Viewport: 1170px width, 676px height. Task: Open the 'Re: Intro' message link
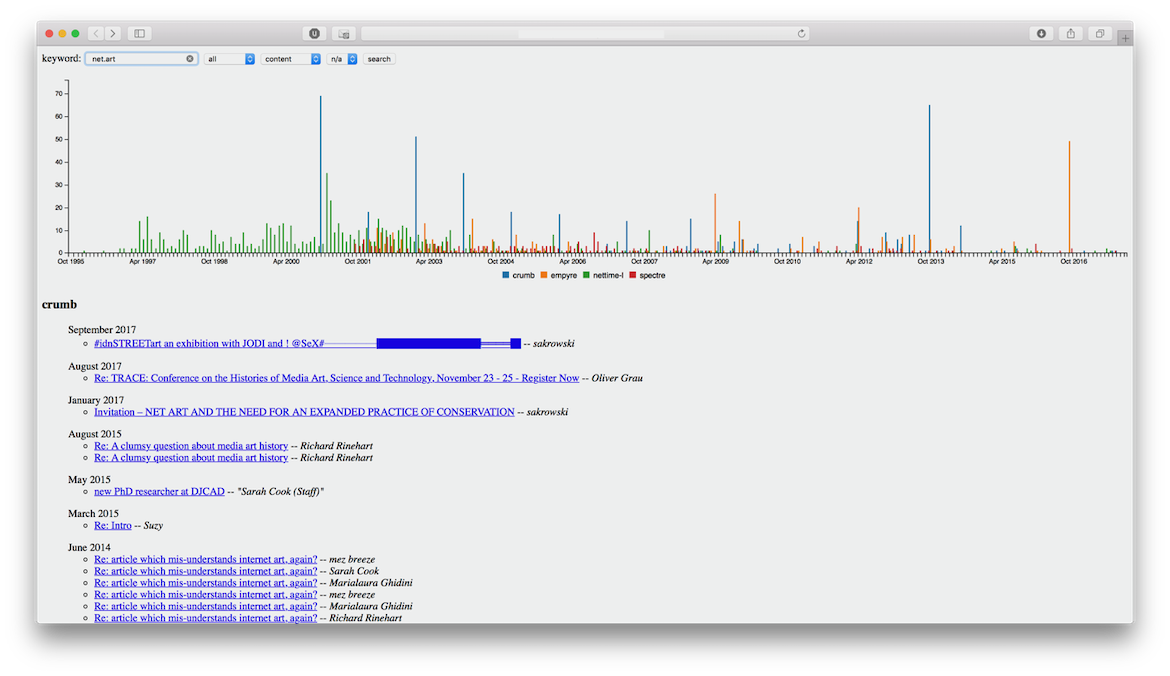pos(113,525)
